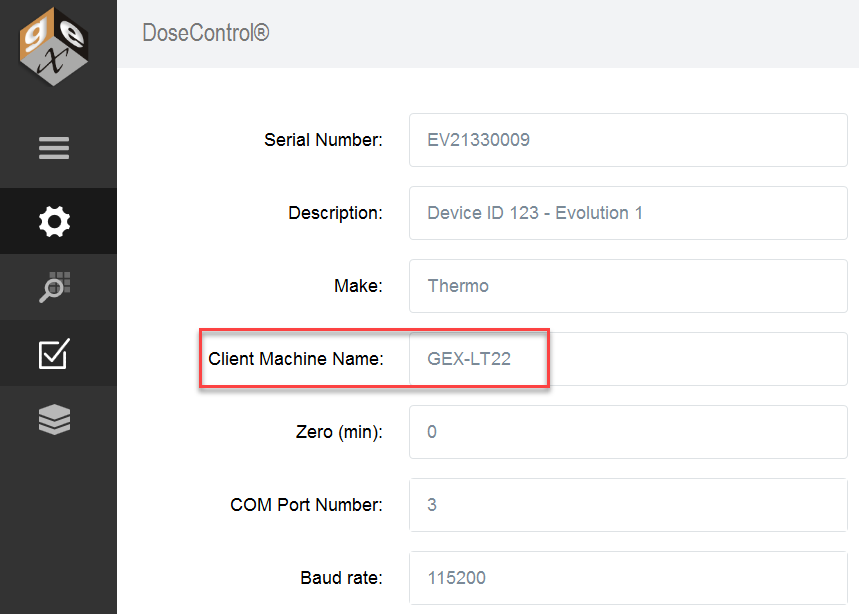Click the COM Port Number field

click(628, 505)
